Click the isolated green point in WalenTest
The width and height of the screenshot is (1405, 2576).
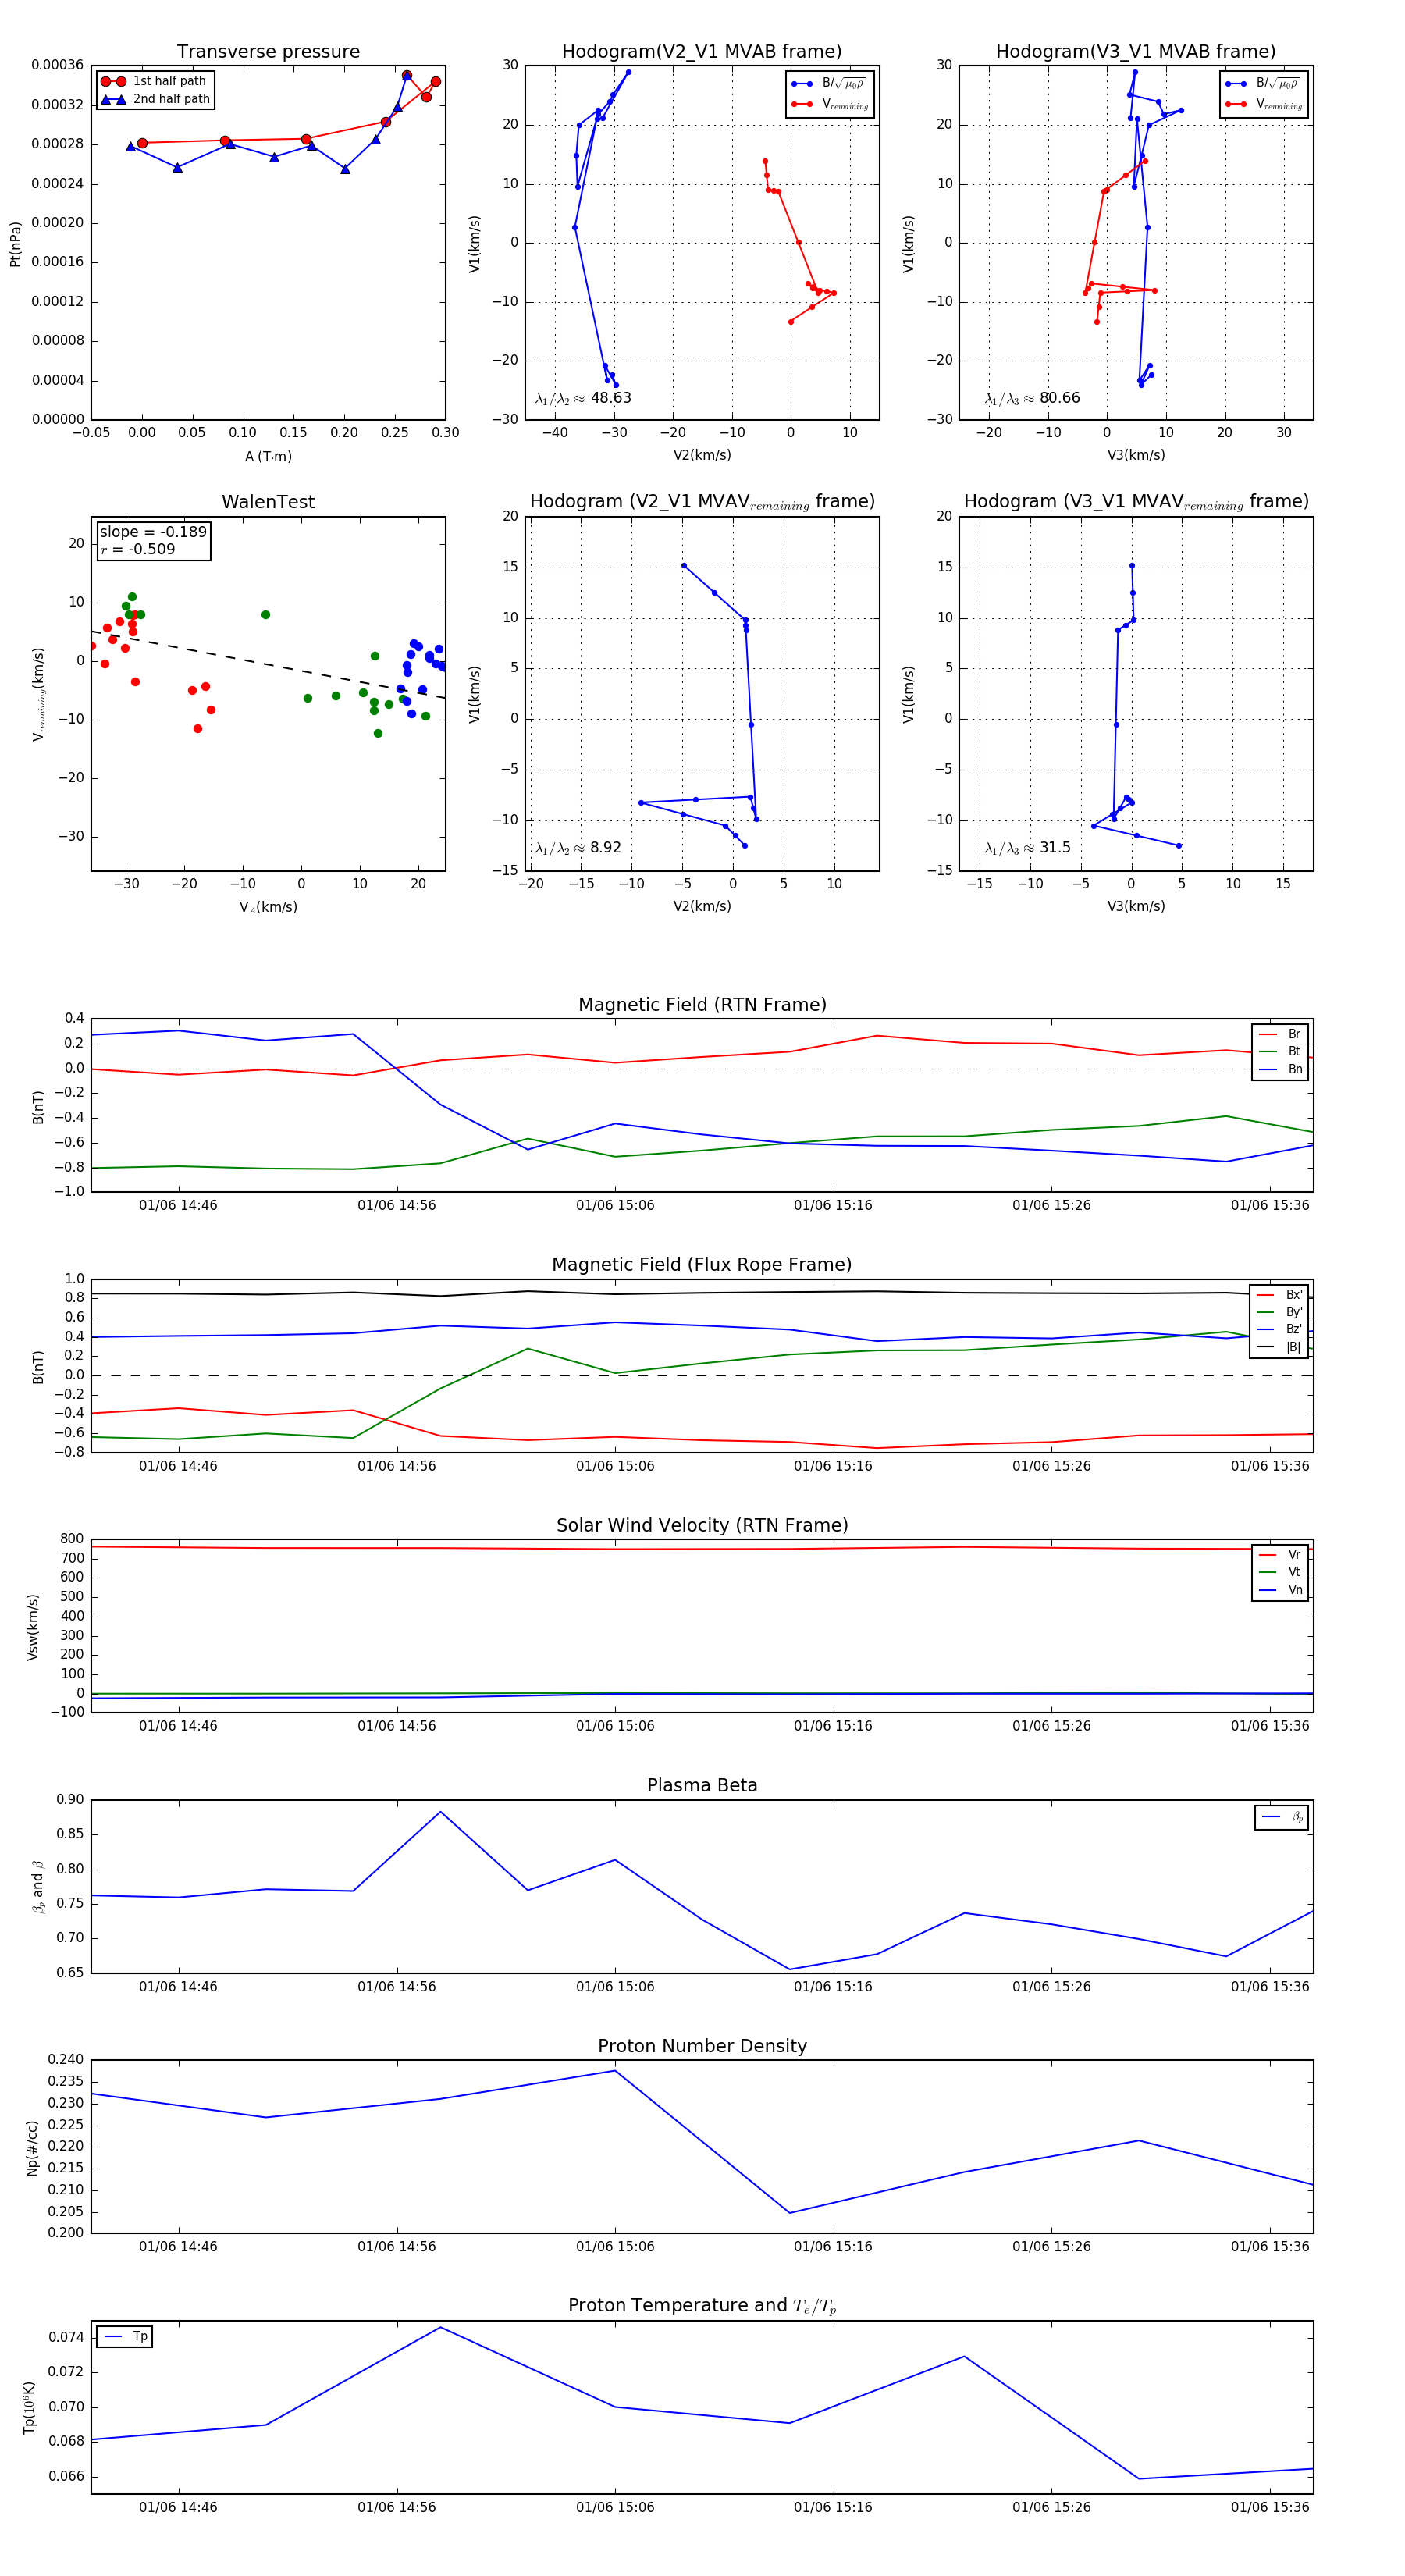[x=265, y=615]
